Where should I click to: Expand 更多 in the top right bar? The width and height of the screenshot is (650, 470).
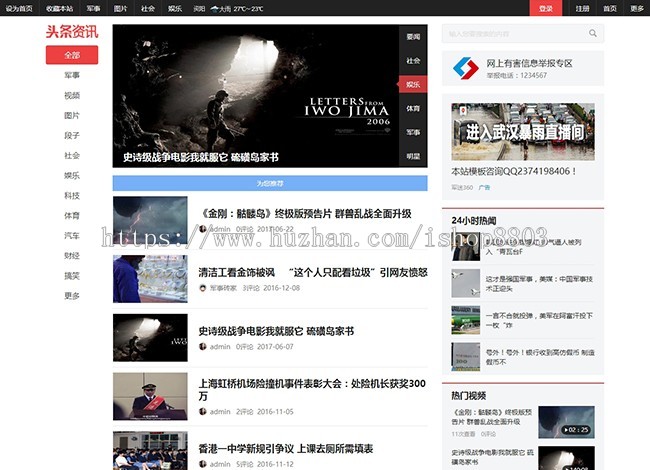637,8
